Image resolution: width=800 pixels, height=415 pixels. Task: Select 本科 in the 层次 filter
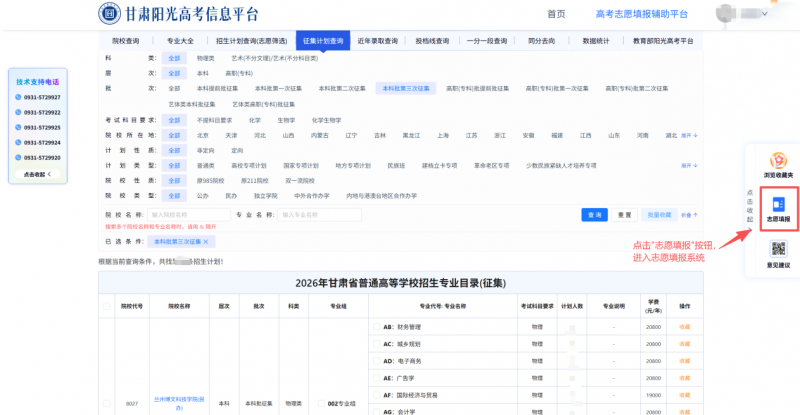coord(203,73)
